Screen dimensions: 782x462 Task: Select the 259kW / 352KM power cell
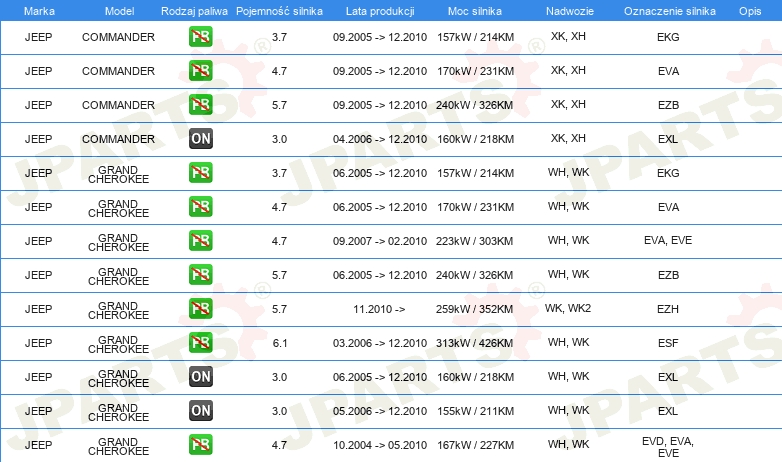pyautogui.click(x=475, y=309)
